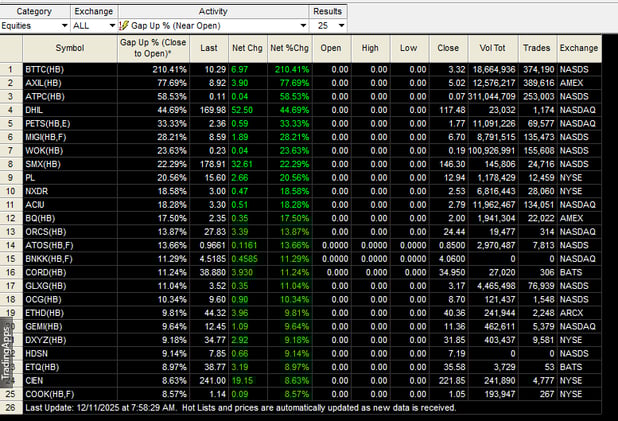The image size is (618, 421).
Task: Click the Vol Tot value 100,926,991
Action: tap(491, 151)
